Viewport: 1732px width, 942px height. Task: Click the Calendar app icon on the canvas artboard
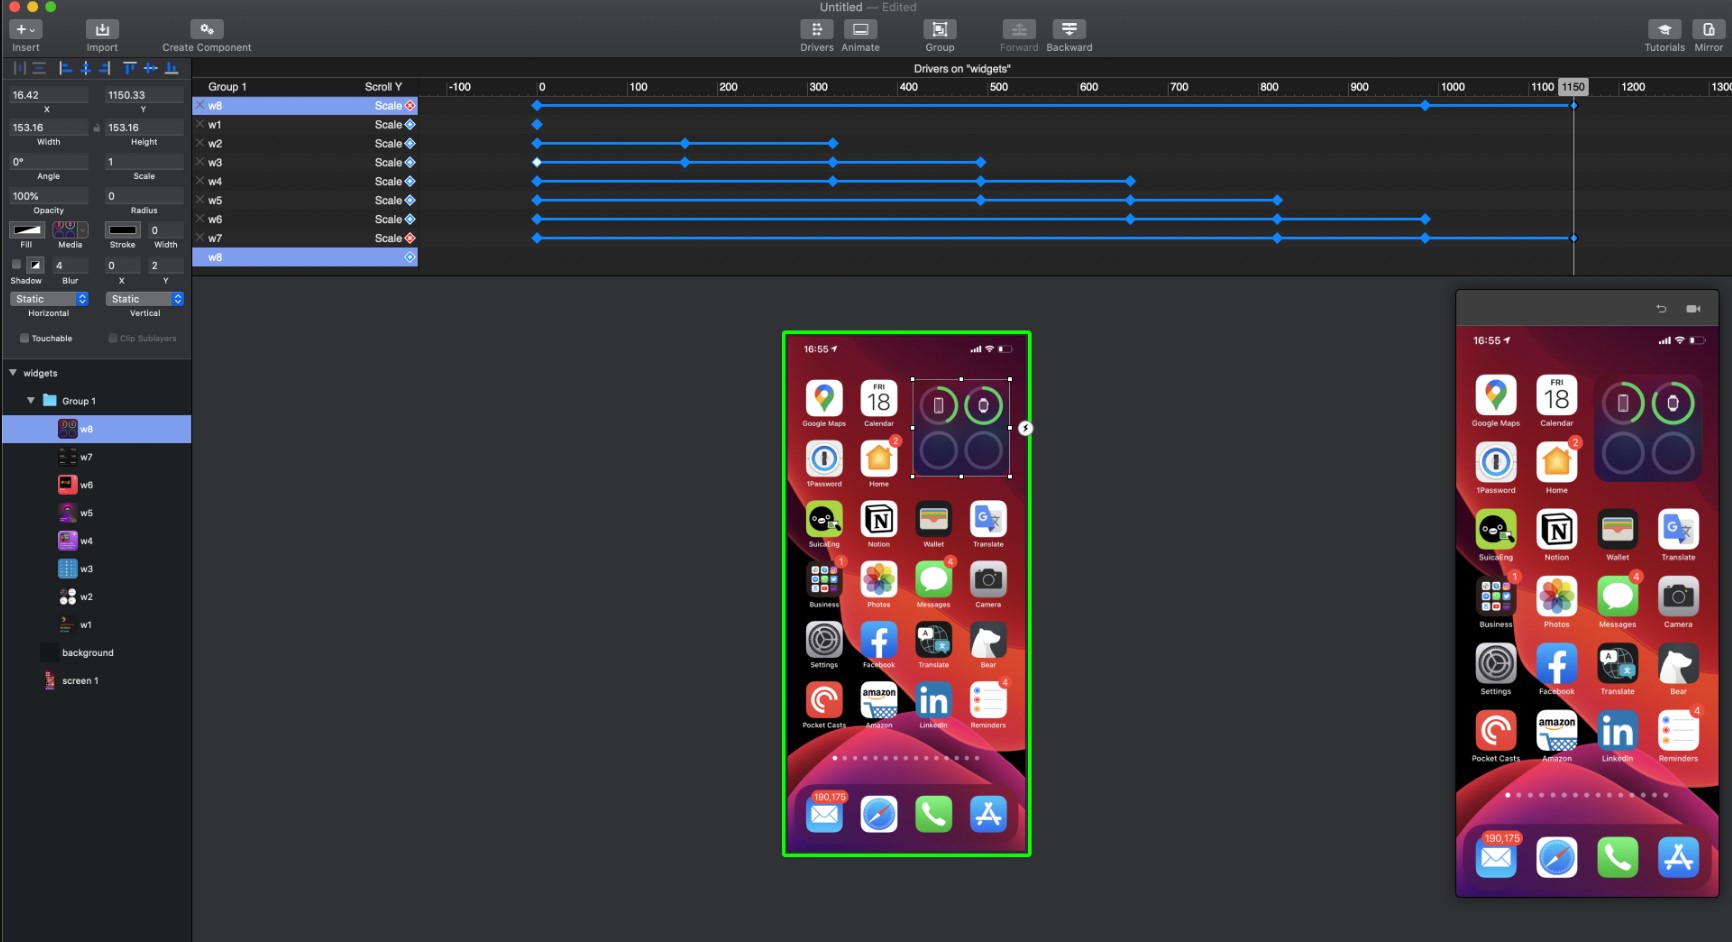[x=879, y=399]
